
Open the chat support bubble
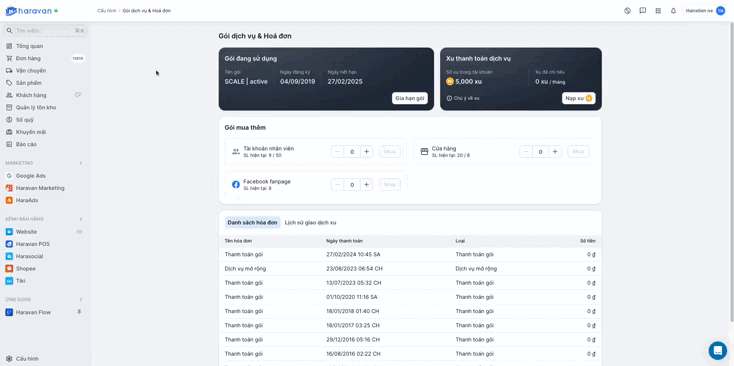(x=718, y=350)
